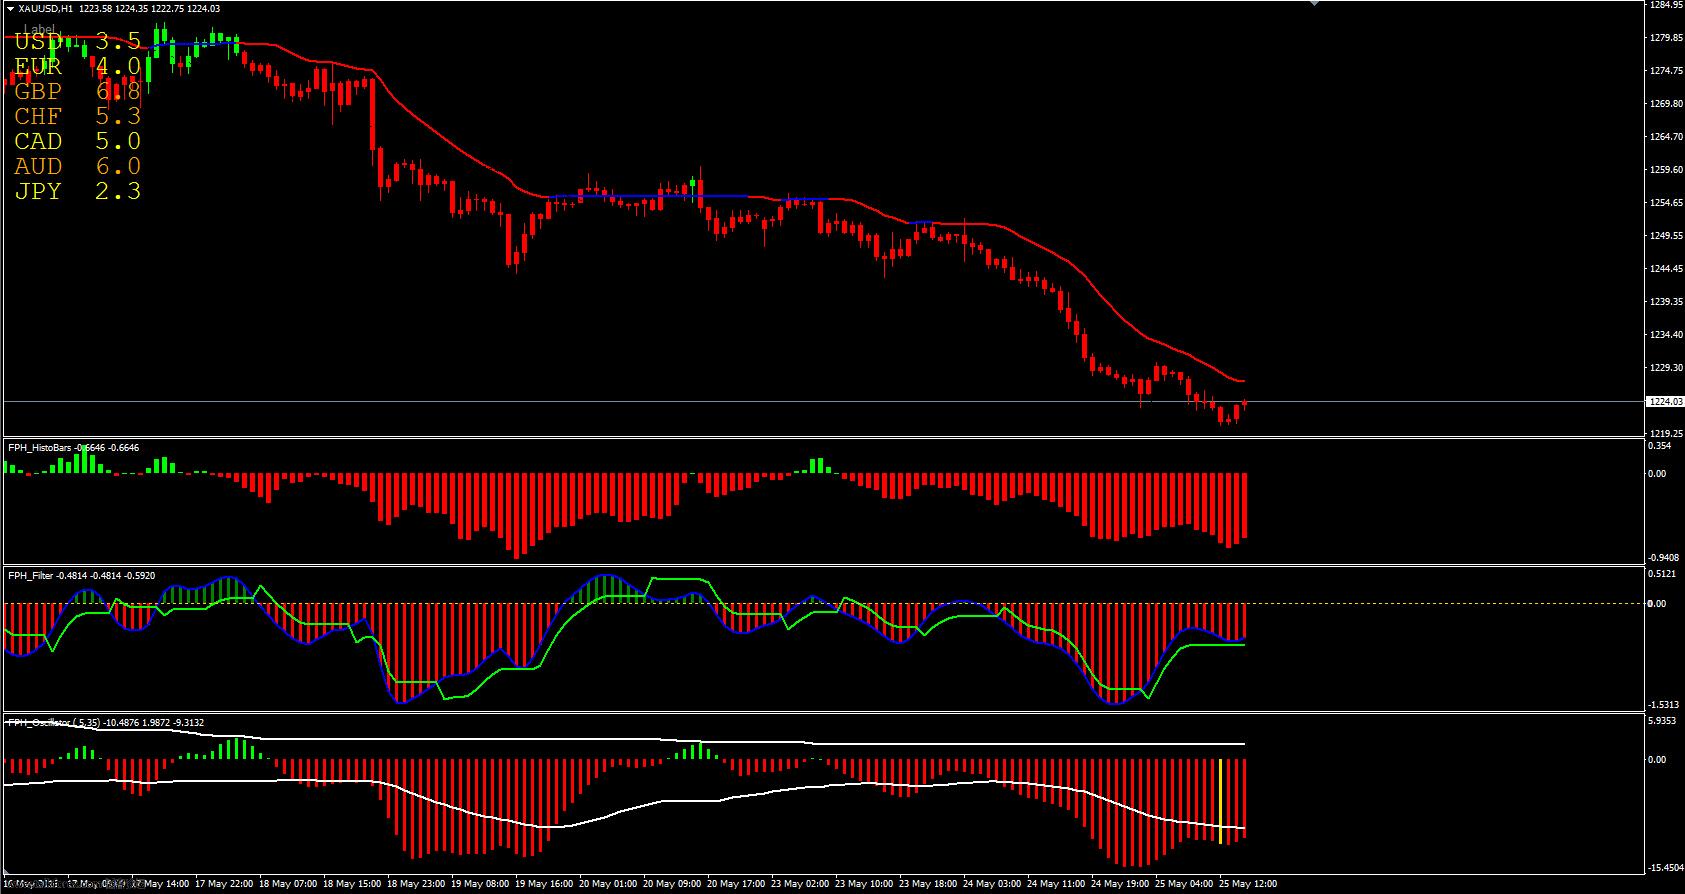Image resolution: width=1685 pixels, height=894 pixels.
Task: Click the CHF 5.3 strength reading
Action: point(78,117)
